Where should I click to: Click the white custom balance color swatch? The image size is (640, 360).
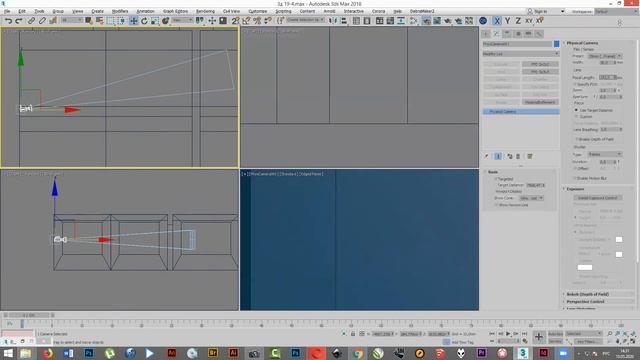pos(585,268)
